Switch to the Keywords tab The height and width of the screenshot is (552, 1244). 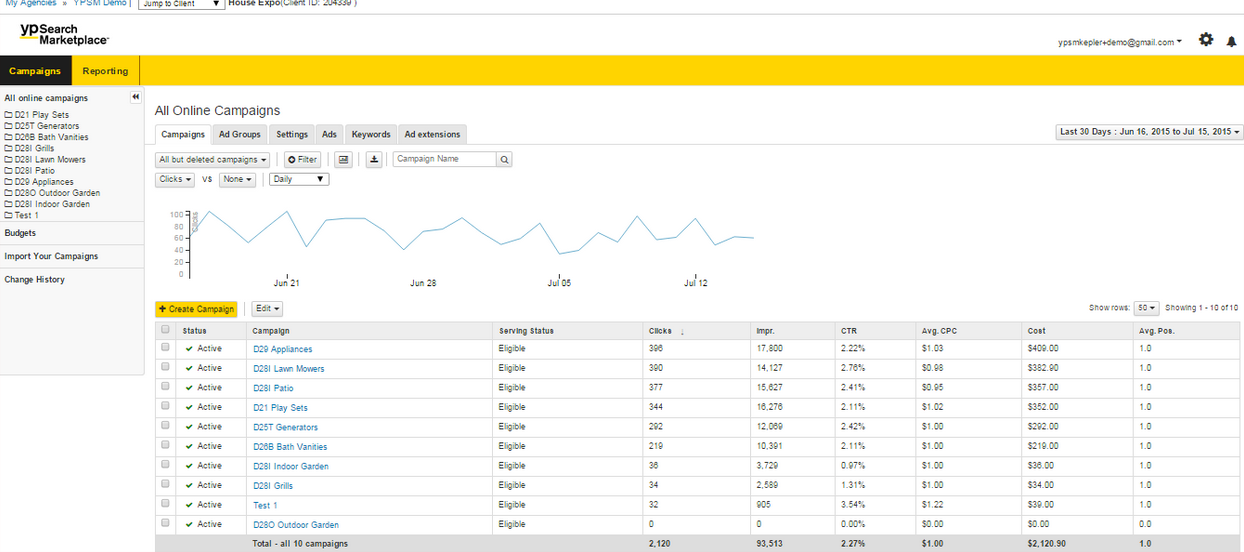coord(371,135)
